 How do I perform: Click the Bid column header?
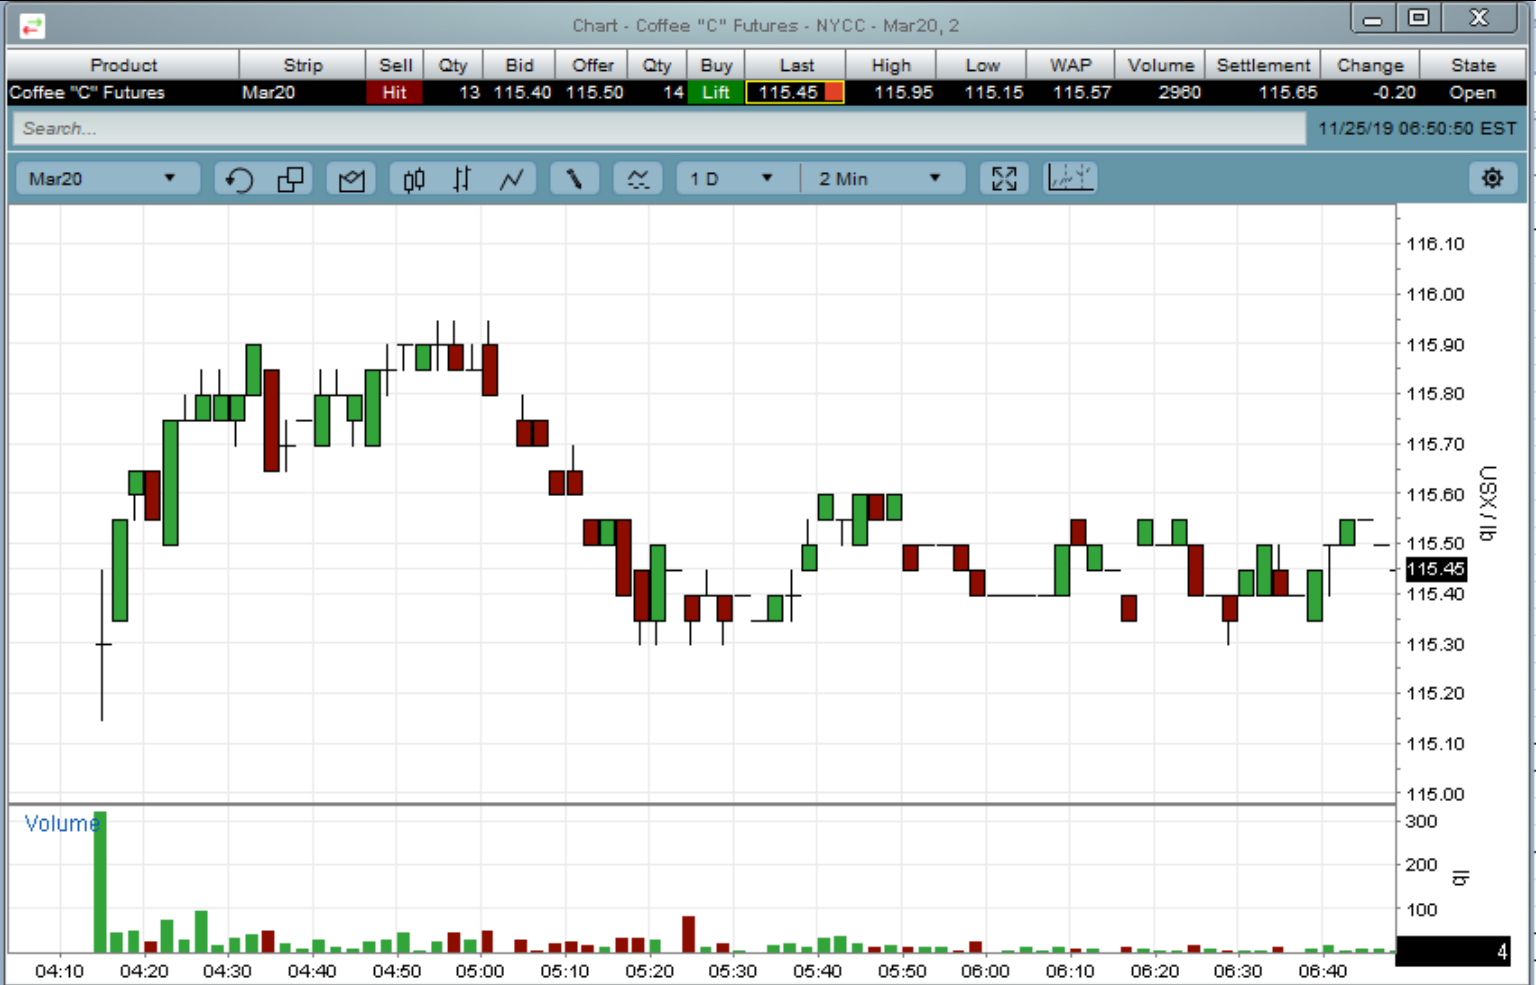click(520, 65)
